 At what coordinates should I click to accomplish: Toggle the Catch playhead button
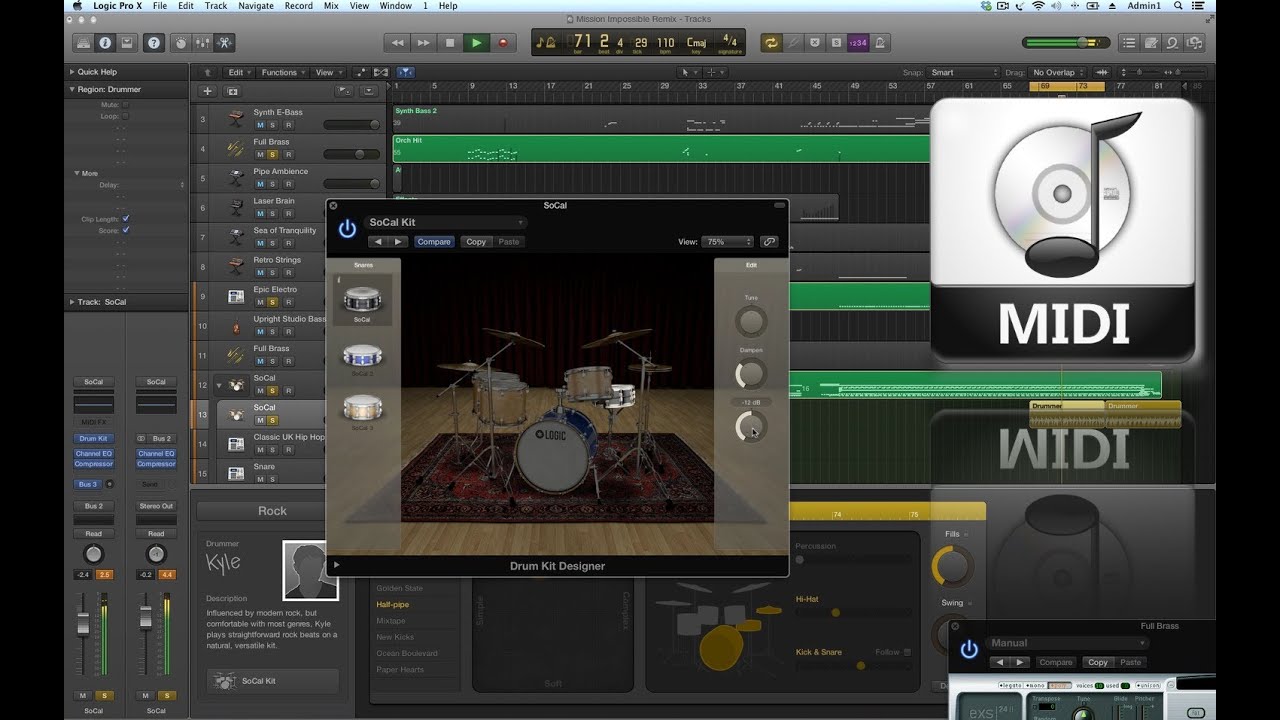coord(405,72)
